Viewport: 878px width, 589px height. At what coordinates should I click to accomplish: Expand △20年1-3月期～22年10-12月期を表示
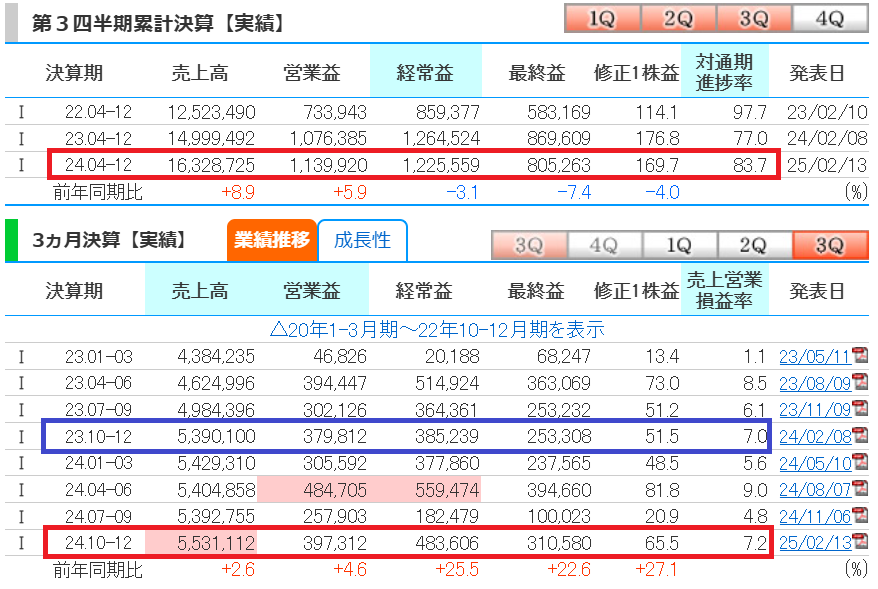point(437,329)
